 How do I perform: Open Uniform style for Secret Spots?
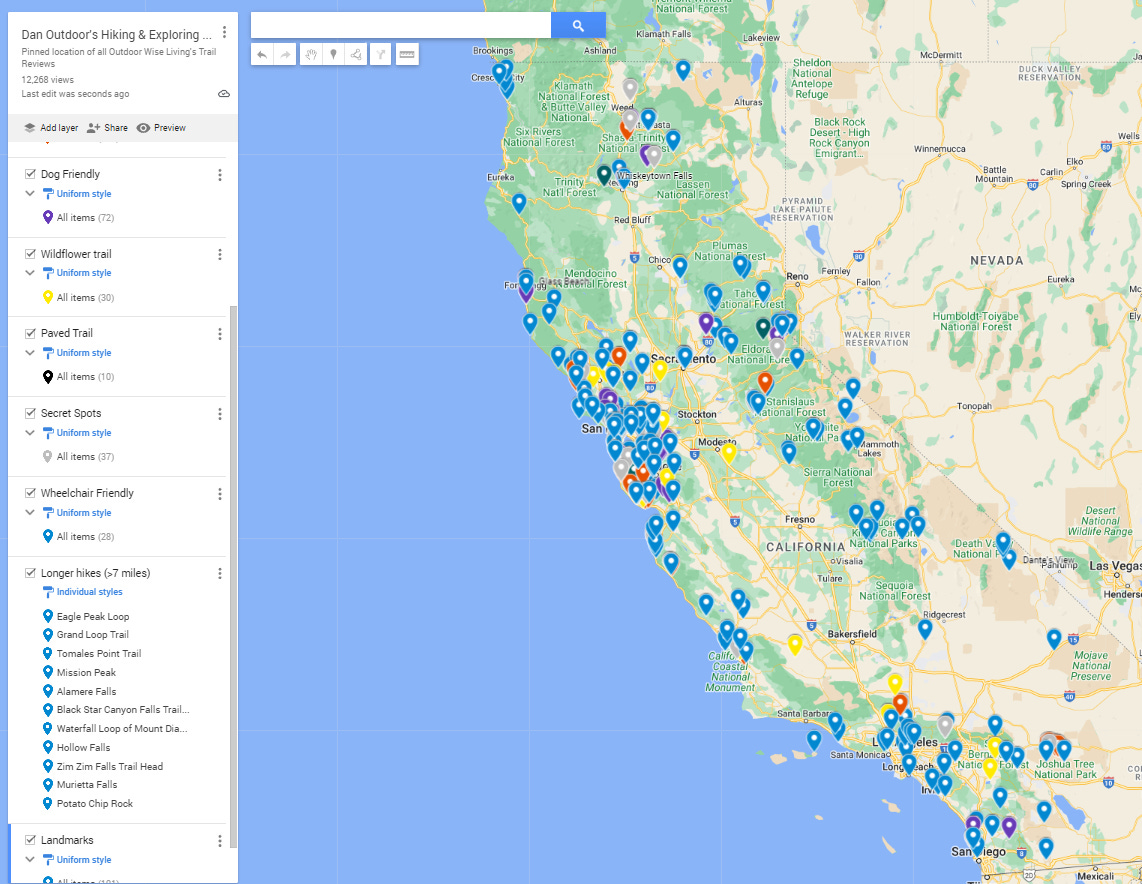[77, 433]
